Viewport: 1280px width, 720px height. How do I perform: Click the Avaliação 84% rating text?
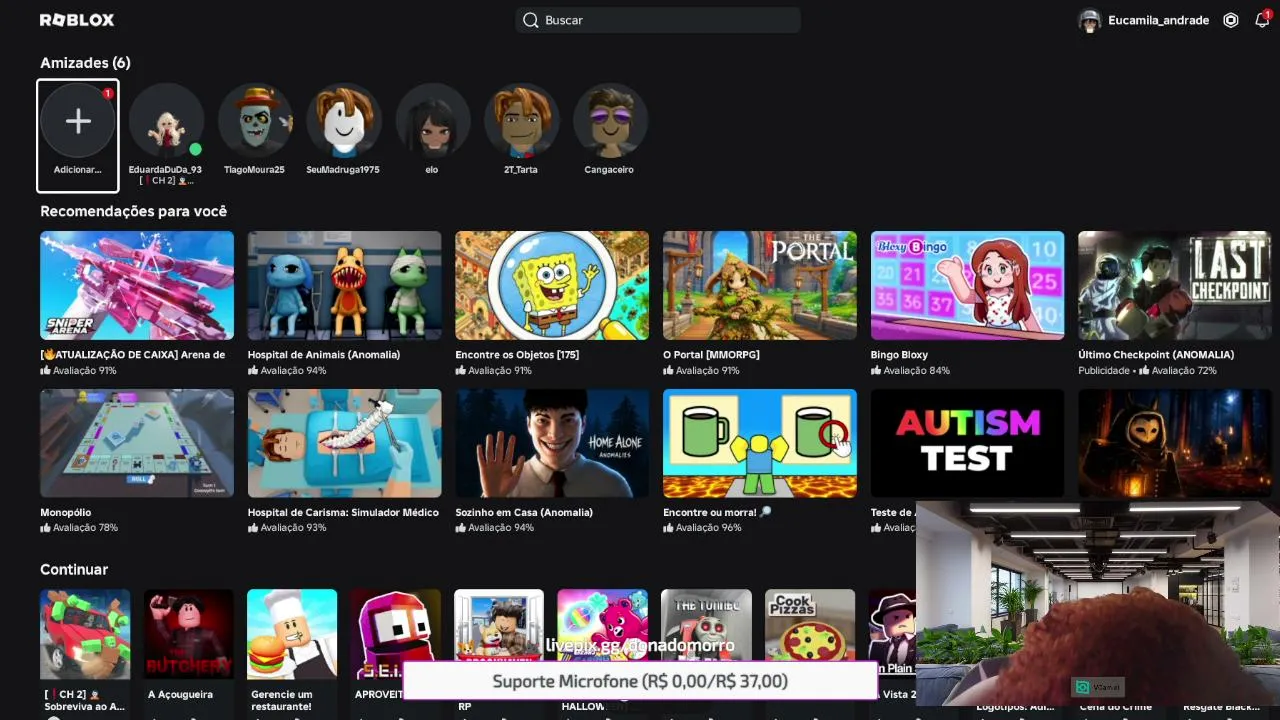click(x=917, y=370)
